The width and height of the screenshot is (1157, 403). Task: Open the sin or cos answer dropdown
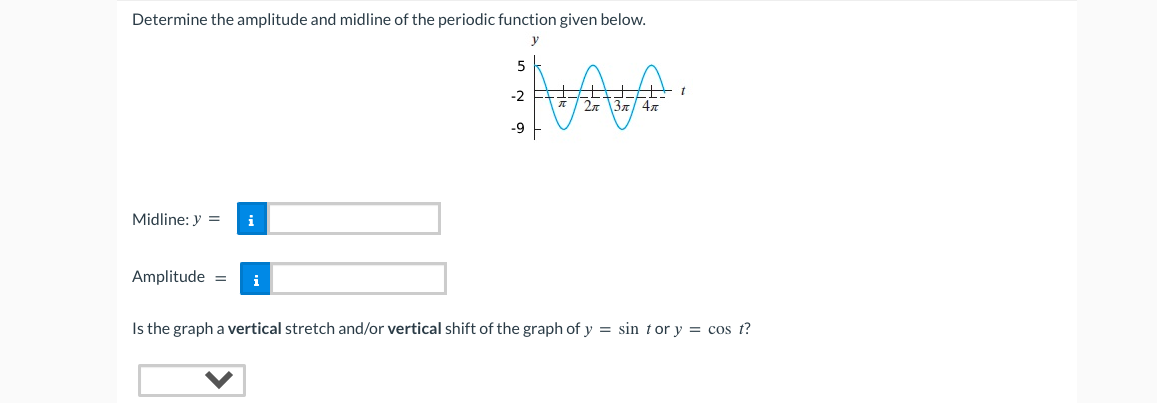tap(192, 380)
